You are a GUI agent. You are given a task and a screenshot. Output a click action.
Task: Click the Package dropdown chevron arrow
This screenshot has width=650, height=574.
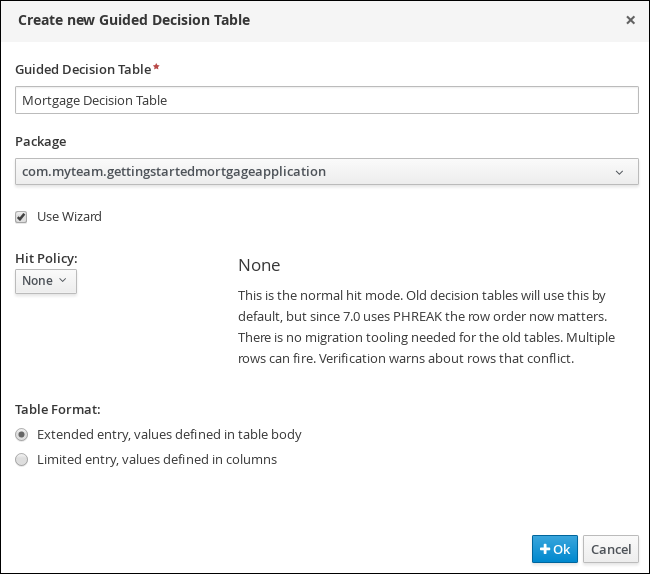pyautogui.click(x=619, y=172)
